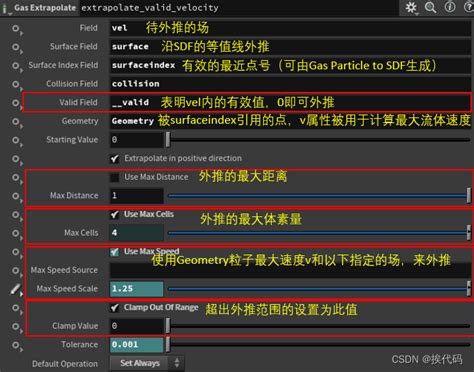Click the Starting Value number field

[137, 140]
